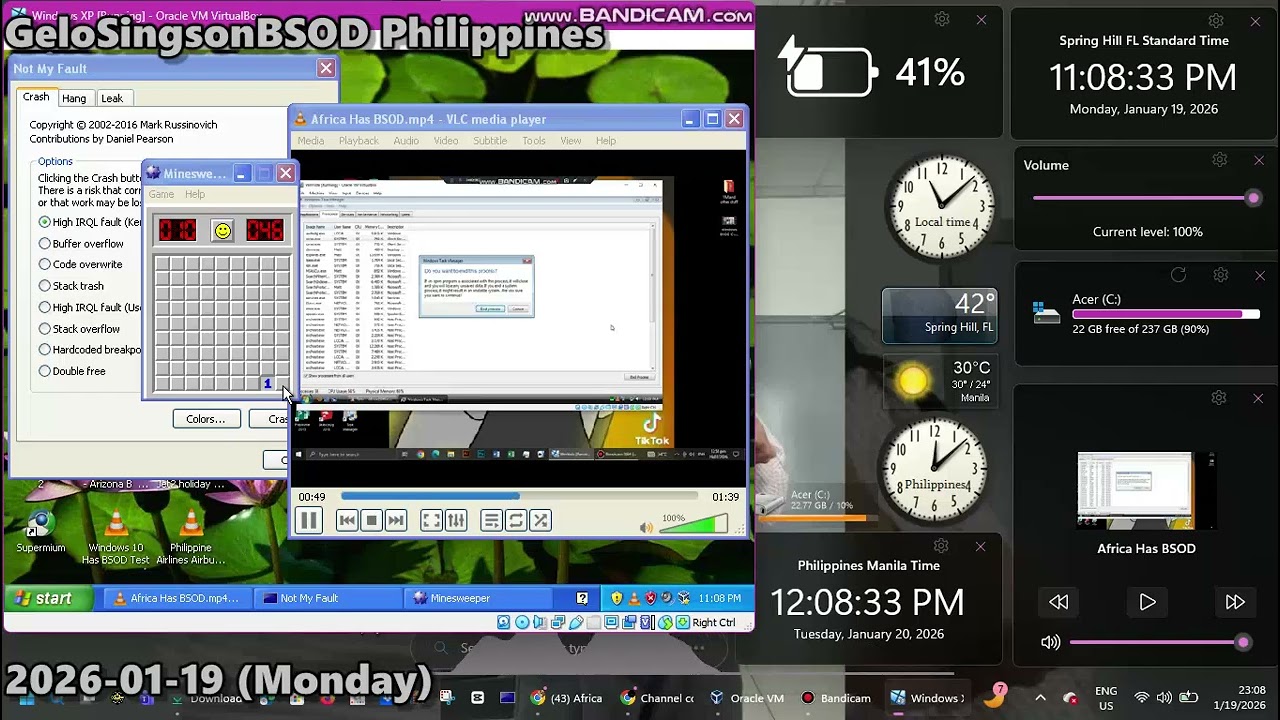Image resolution: width=1280 pixels, height=720 pixels.
Task: Open the Minesweeper Help menu
Action: point(195,194)
